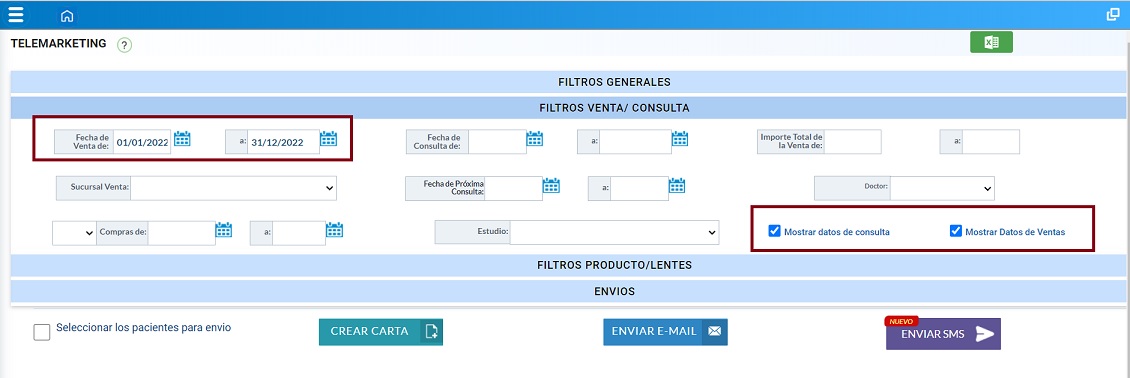This screenshot has width=1130, height=378.
Task: Open calendar for Fecha de Venta de
Action: pyautogui.click(x=182, y=139)
